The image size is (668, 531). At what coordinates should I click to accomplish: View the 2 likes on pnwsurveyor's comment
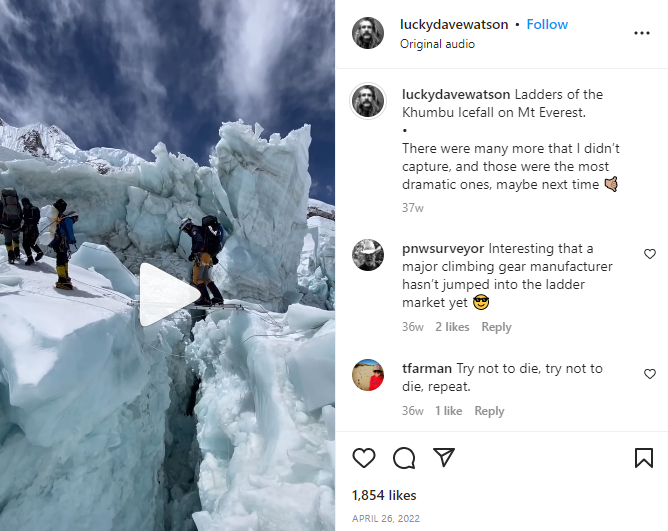452,327
